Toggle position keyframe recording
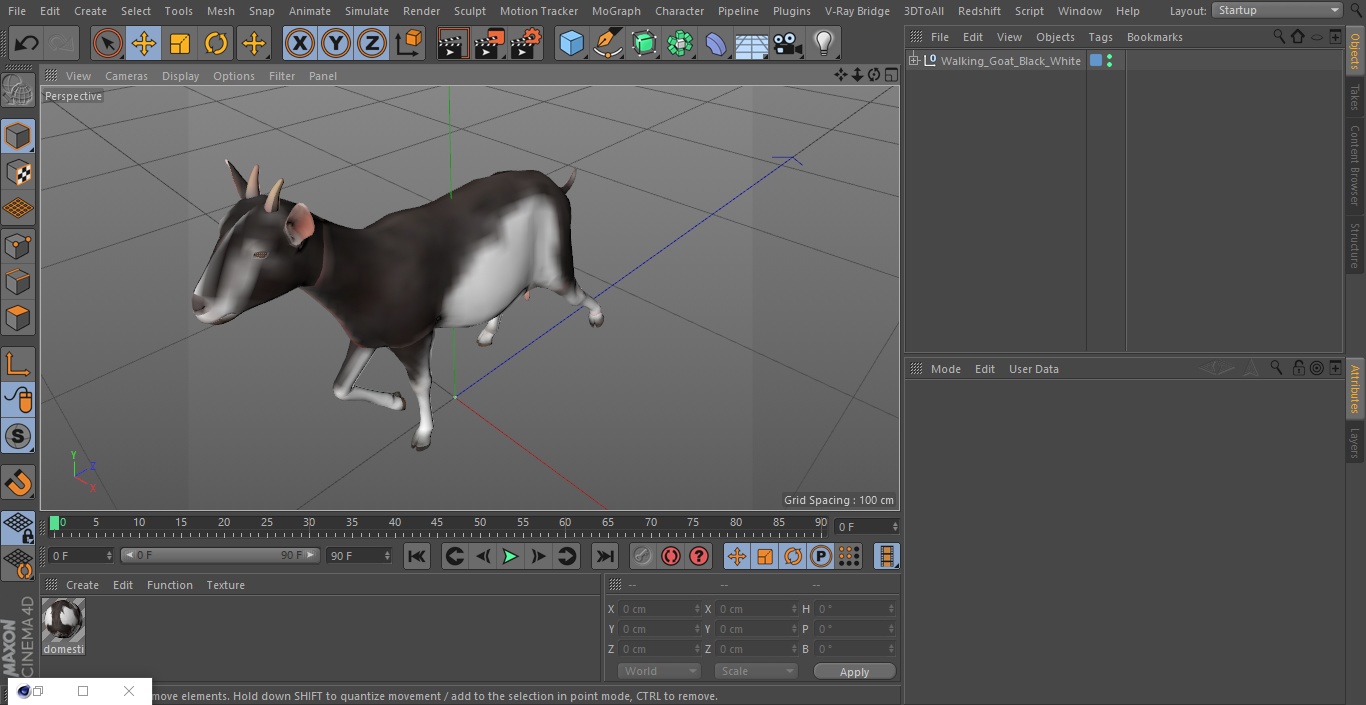Screen dimensions: 1366x705 [737, 556]
